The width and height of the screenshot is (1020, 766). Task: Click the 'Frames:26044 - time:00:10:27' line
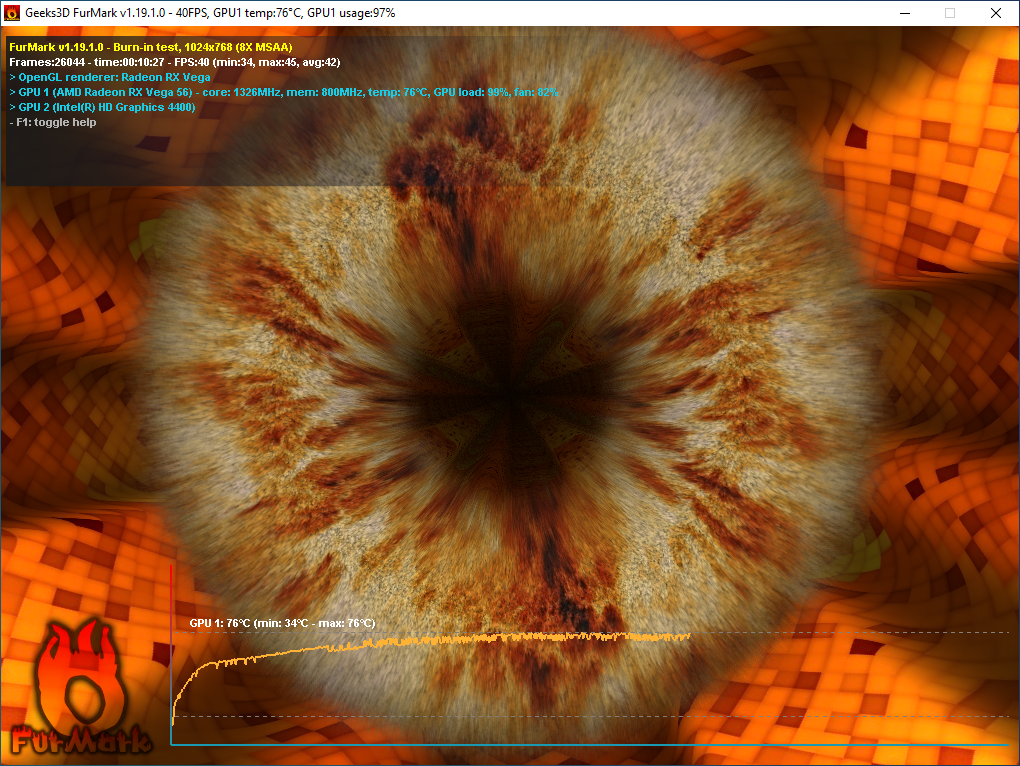point(174,62)
